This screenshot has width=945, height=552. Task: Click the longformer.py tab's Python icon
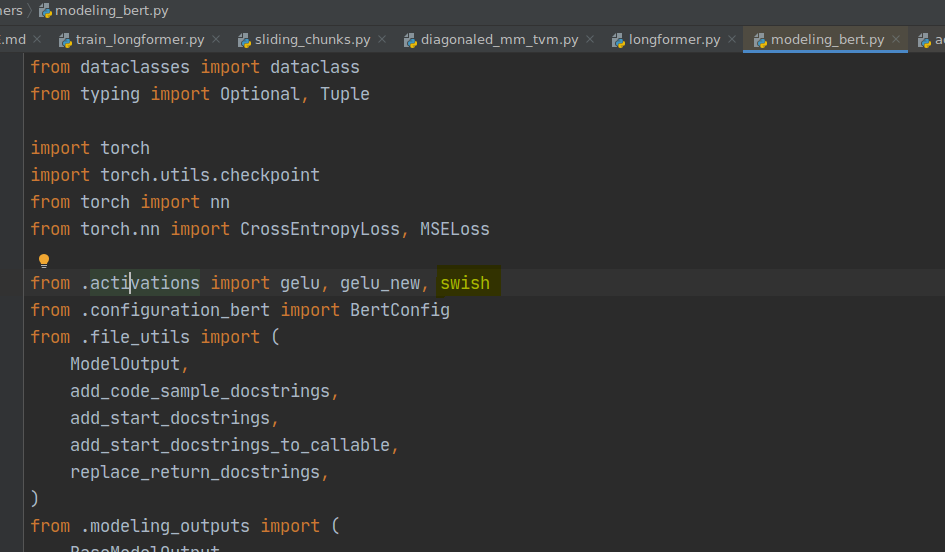618,40
